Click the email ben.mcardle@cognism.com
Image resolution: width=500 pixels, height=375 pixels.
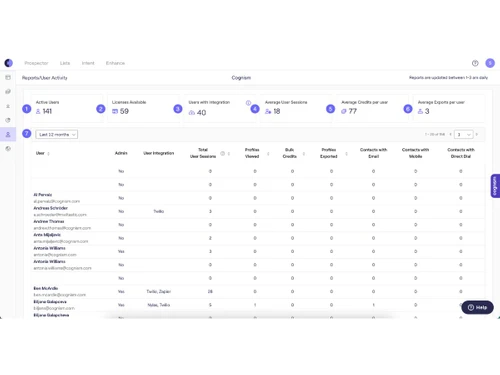click(60, 295)
